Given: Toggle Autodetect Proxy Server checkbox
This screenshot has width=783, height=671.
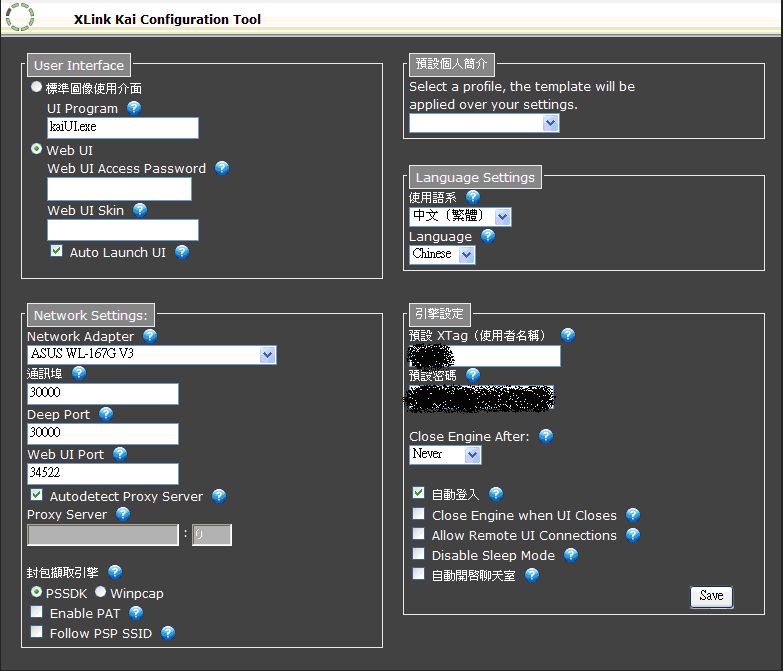Looking at the screenshot, I should coord(36,495).
